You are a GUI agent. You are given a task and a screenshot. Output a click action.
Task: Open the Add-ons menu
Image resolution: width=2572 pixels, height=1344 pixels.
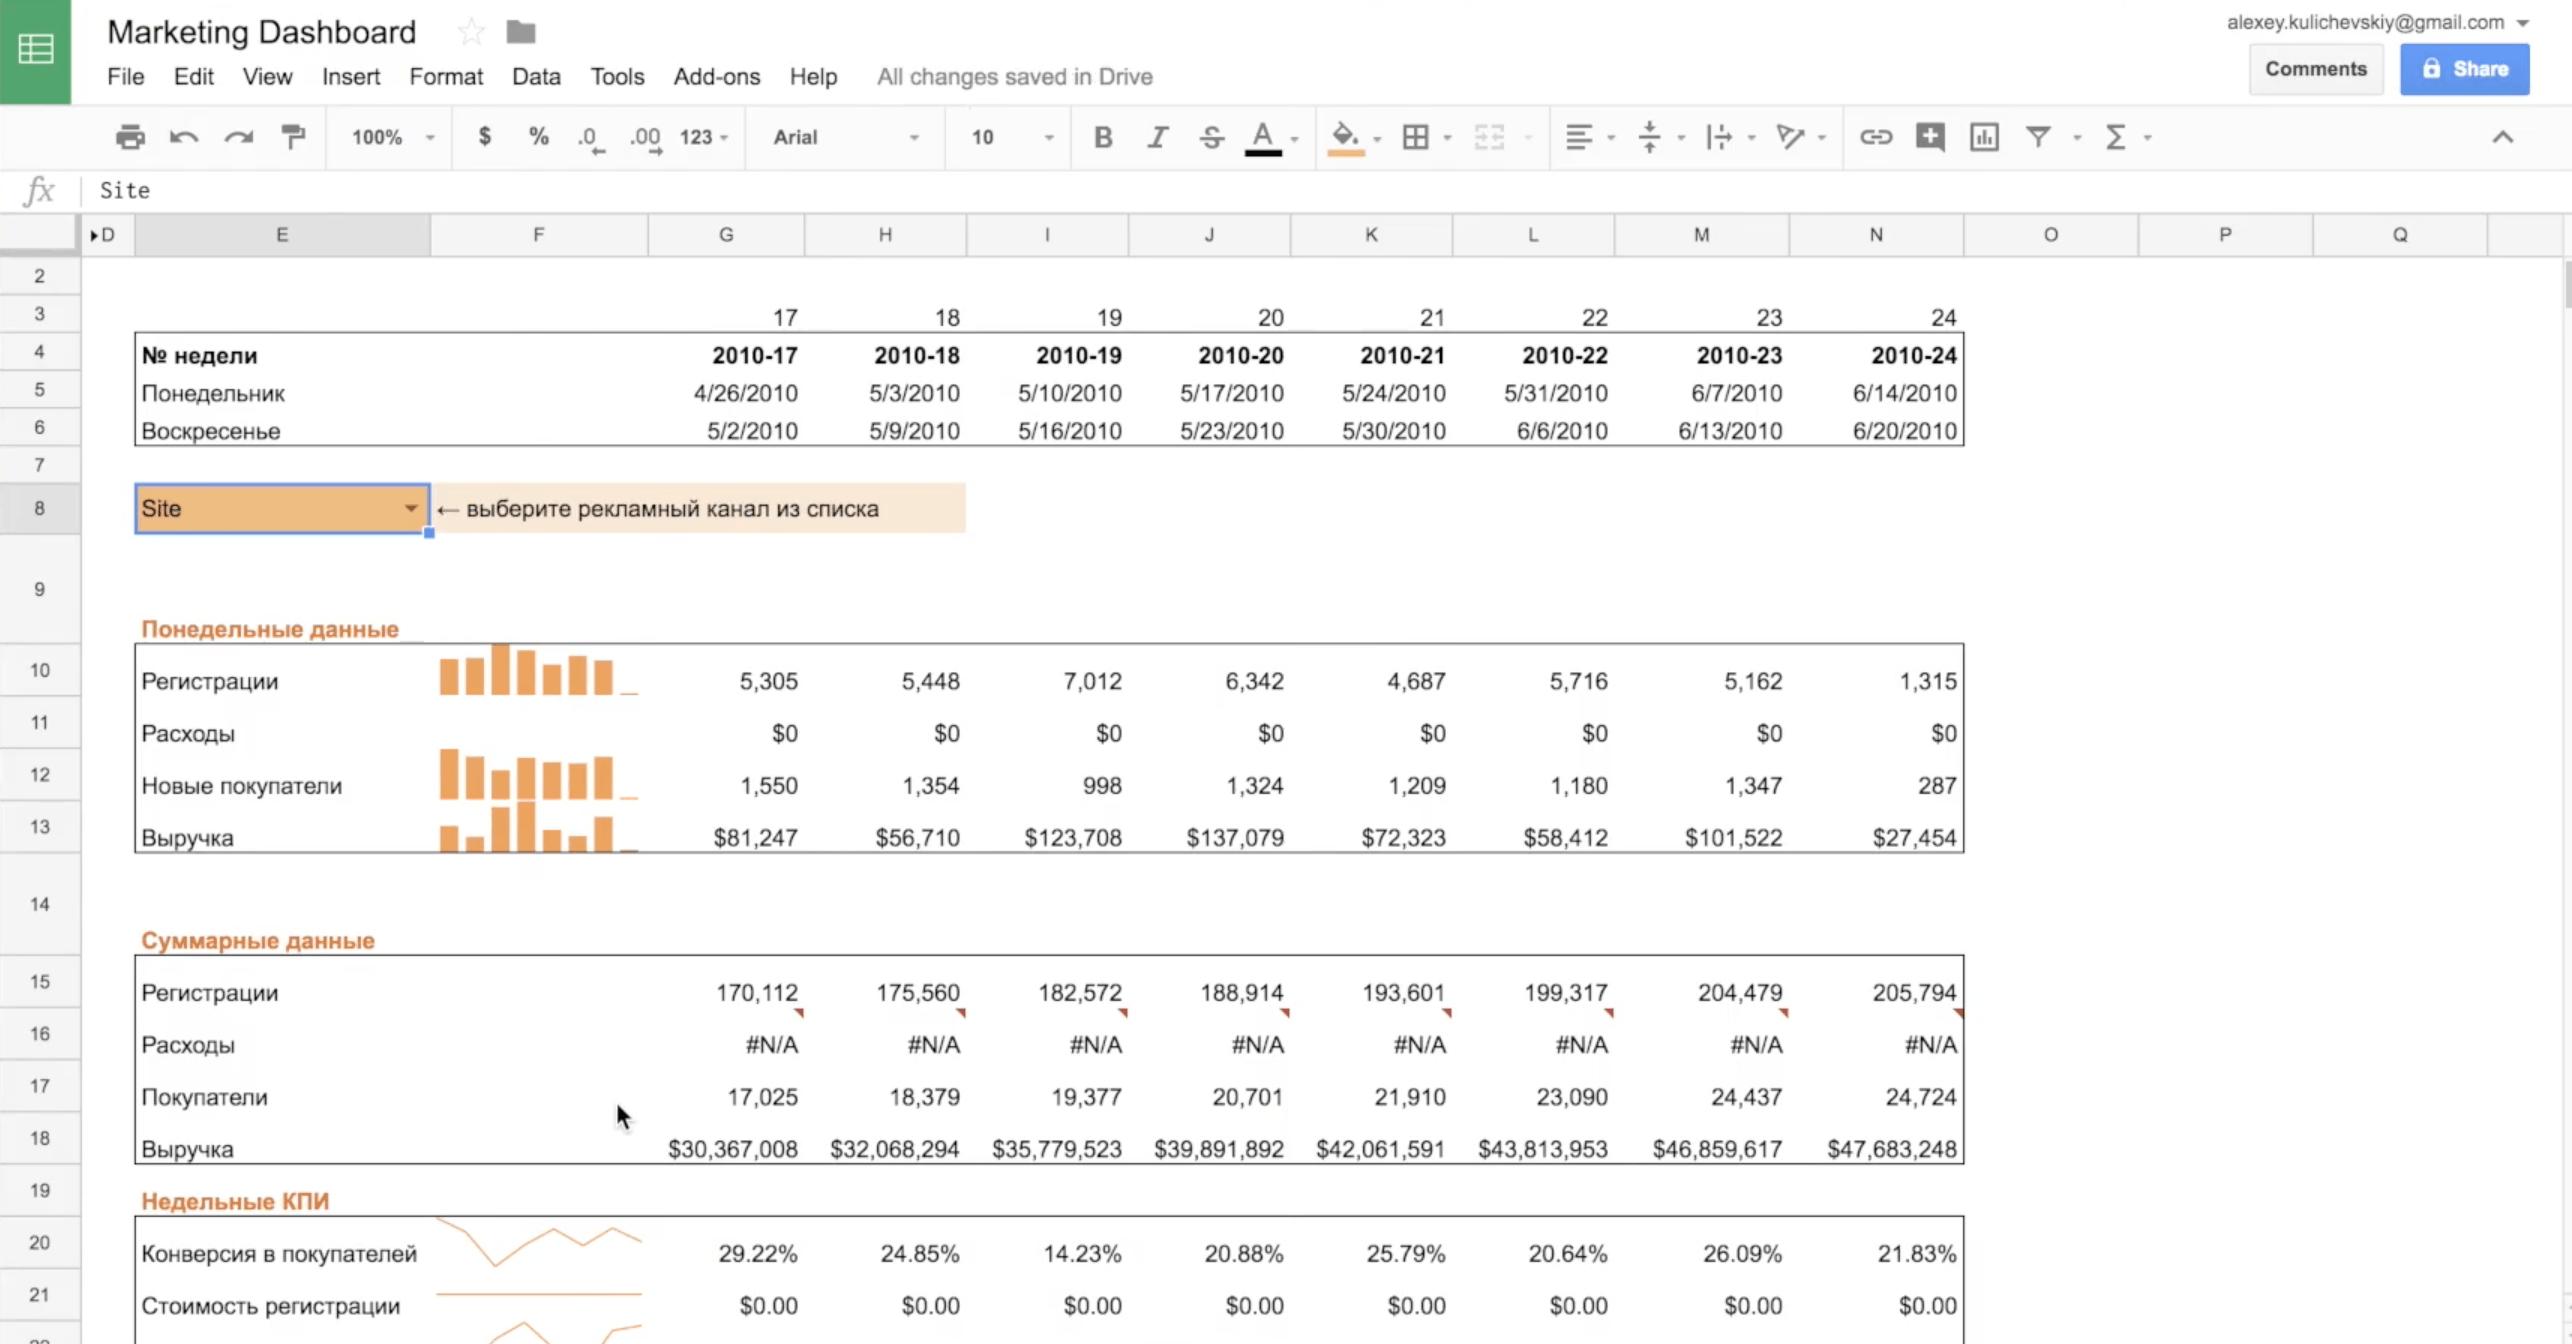(716, 77)
